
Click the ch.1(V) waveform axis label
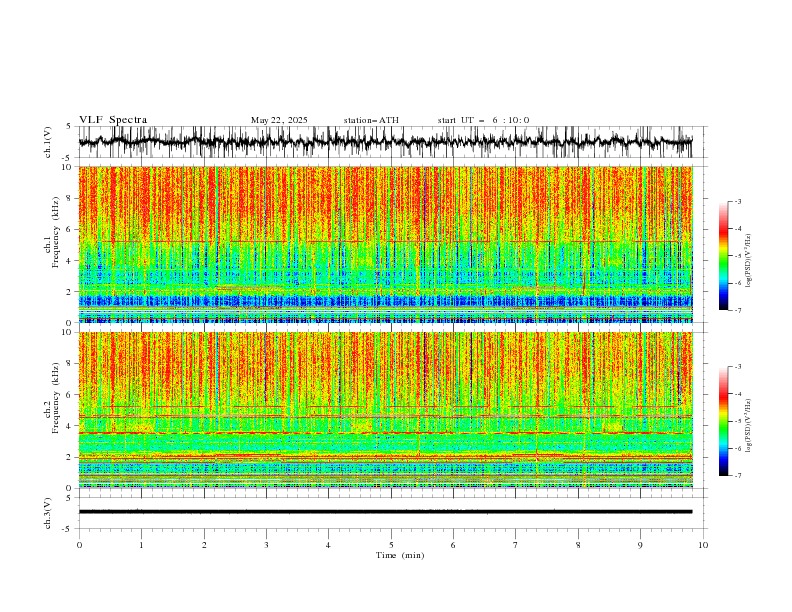(47, 142)
